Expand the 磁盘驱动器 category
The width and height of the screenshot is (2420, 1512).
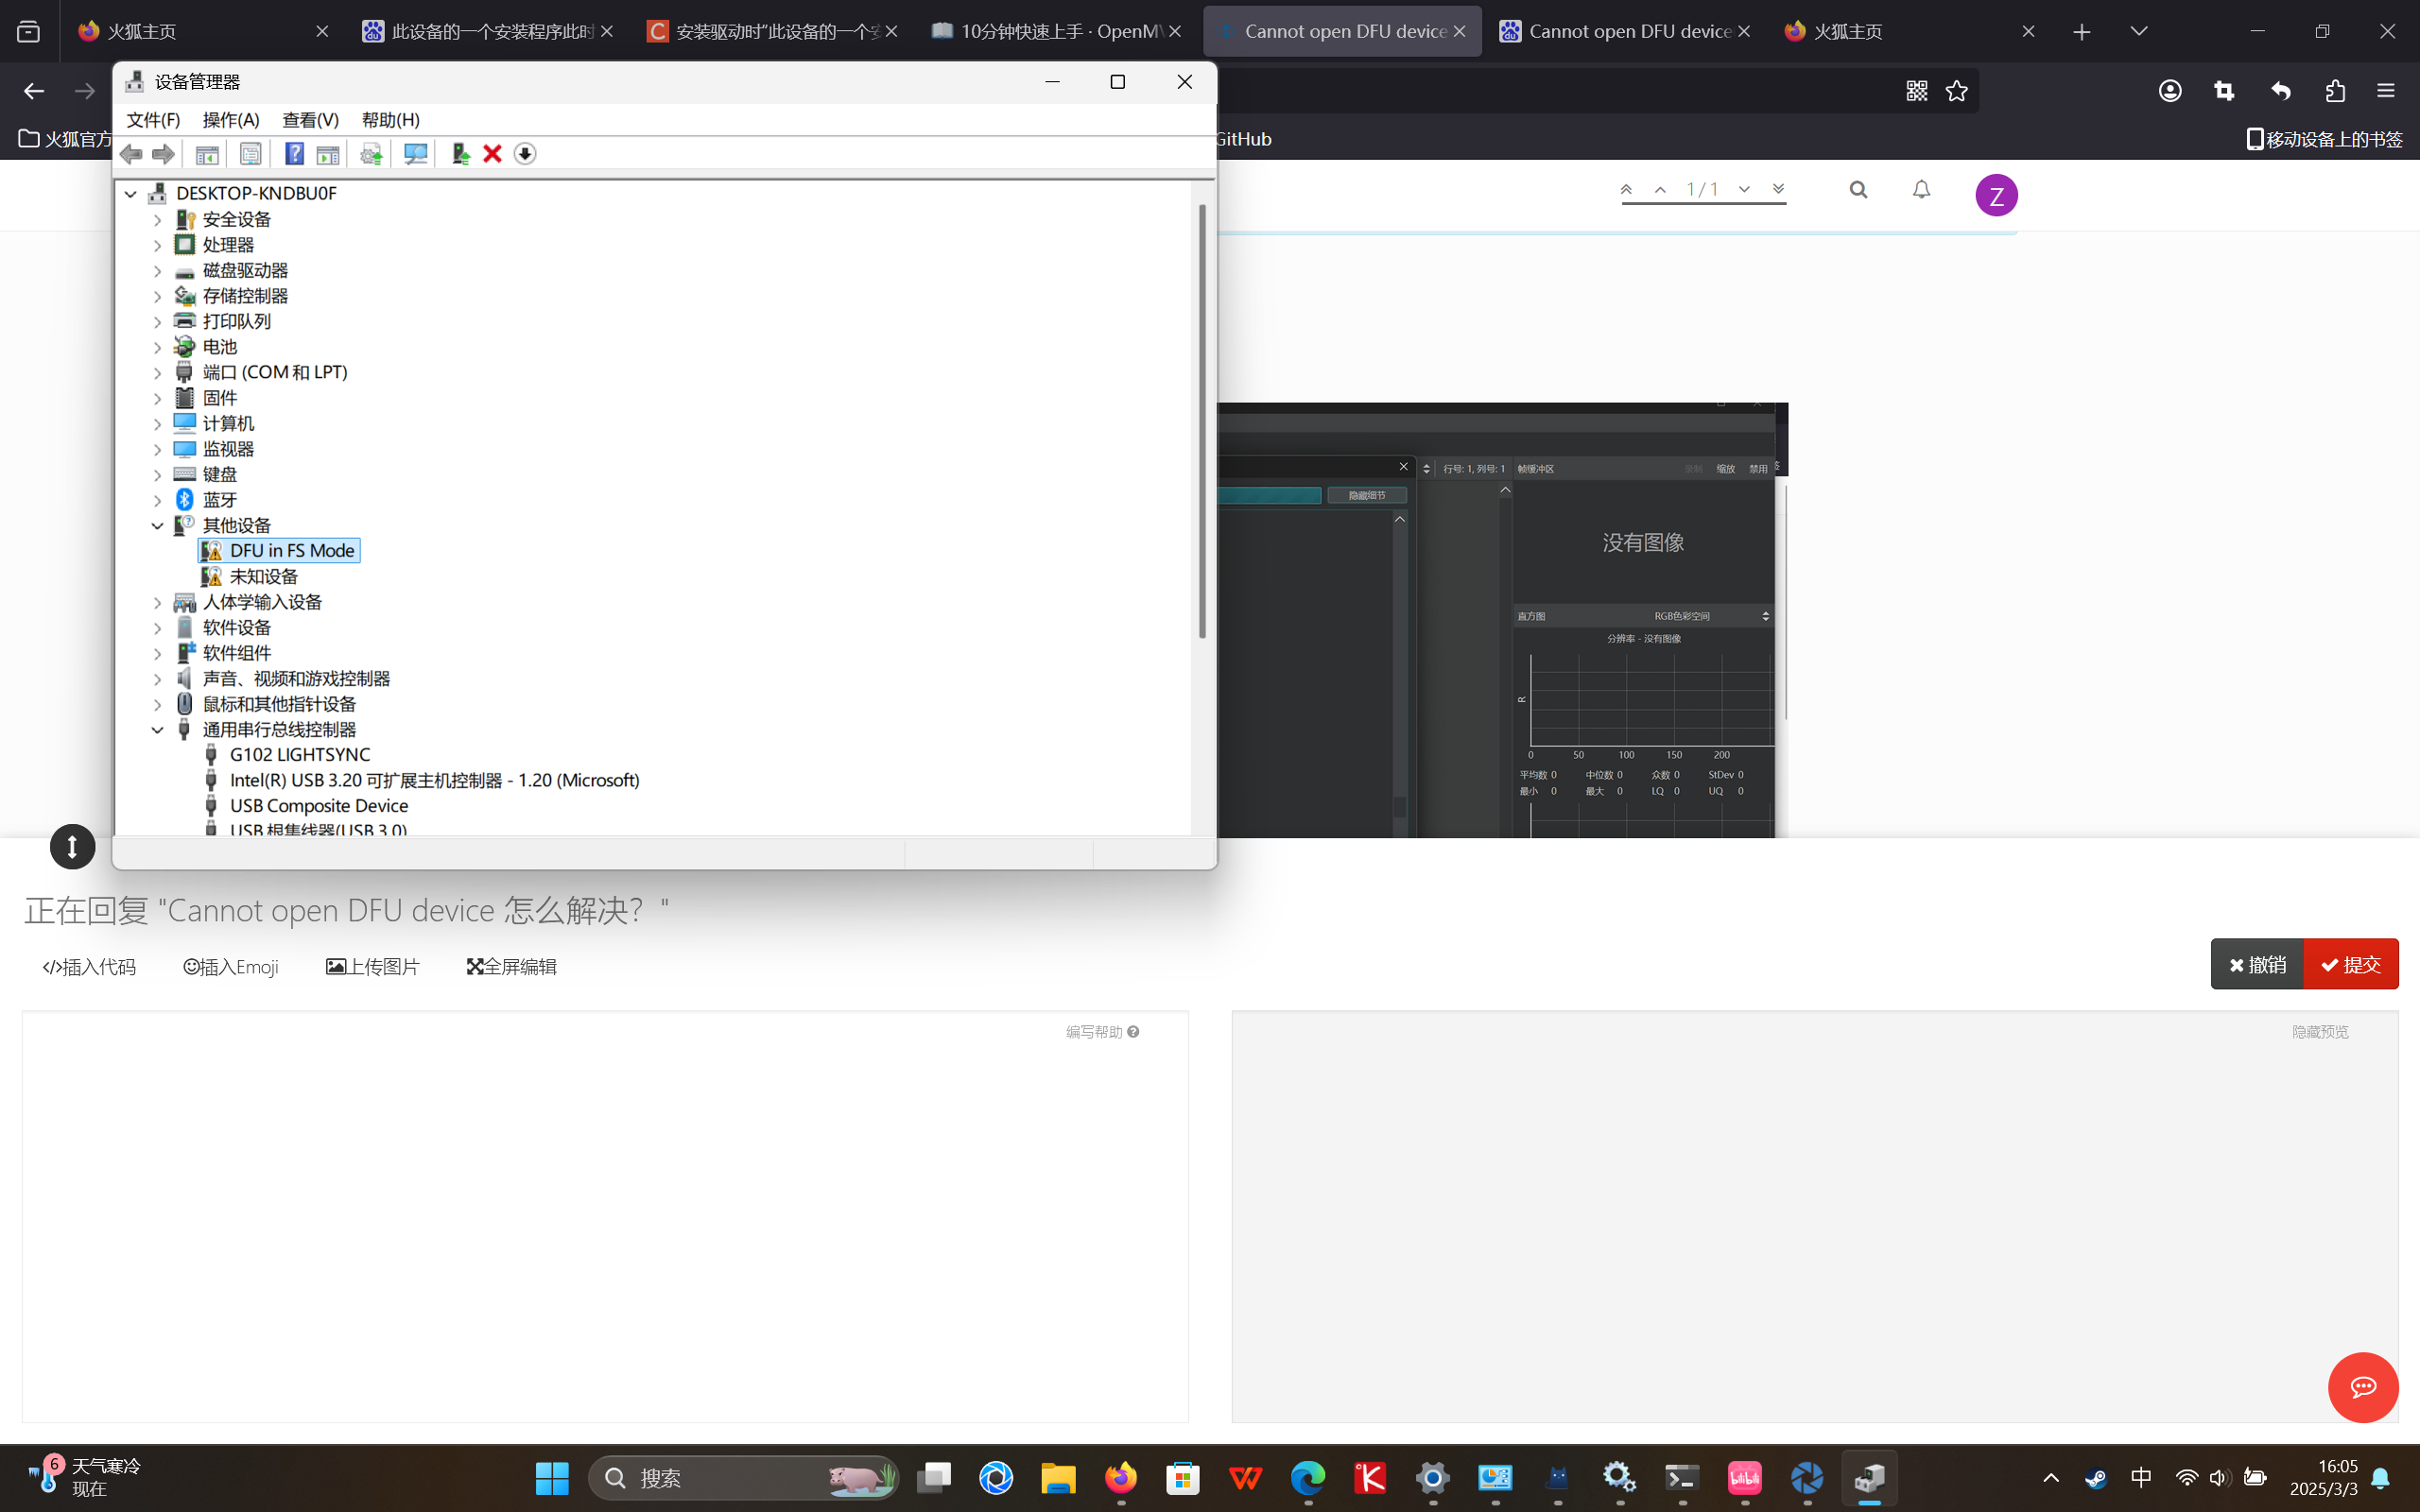pos(157,271)
